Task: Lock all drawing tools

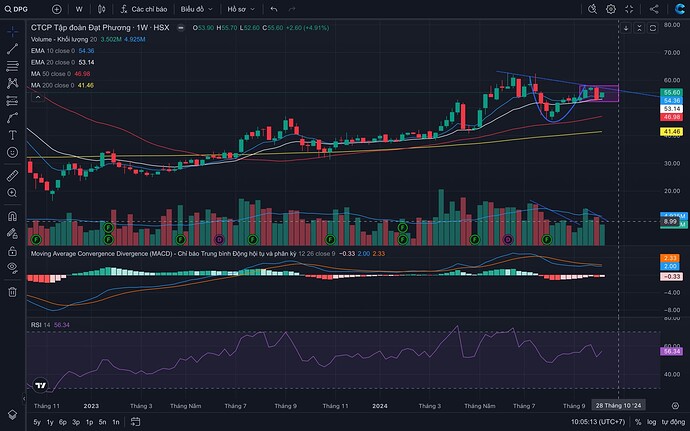Action: pos(12,251)
